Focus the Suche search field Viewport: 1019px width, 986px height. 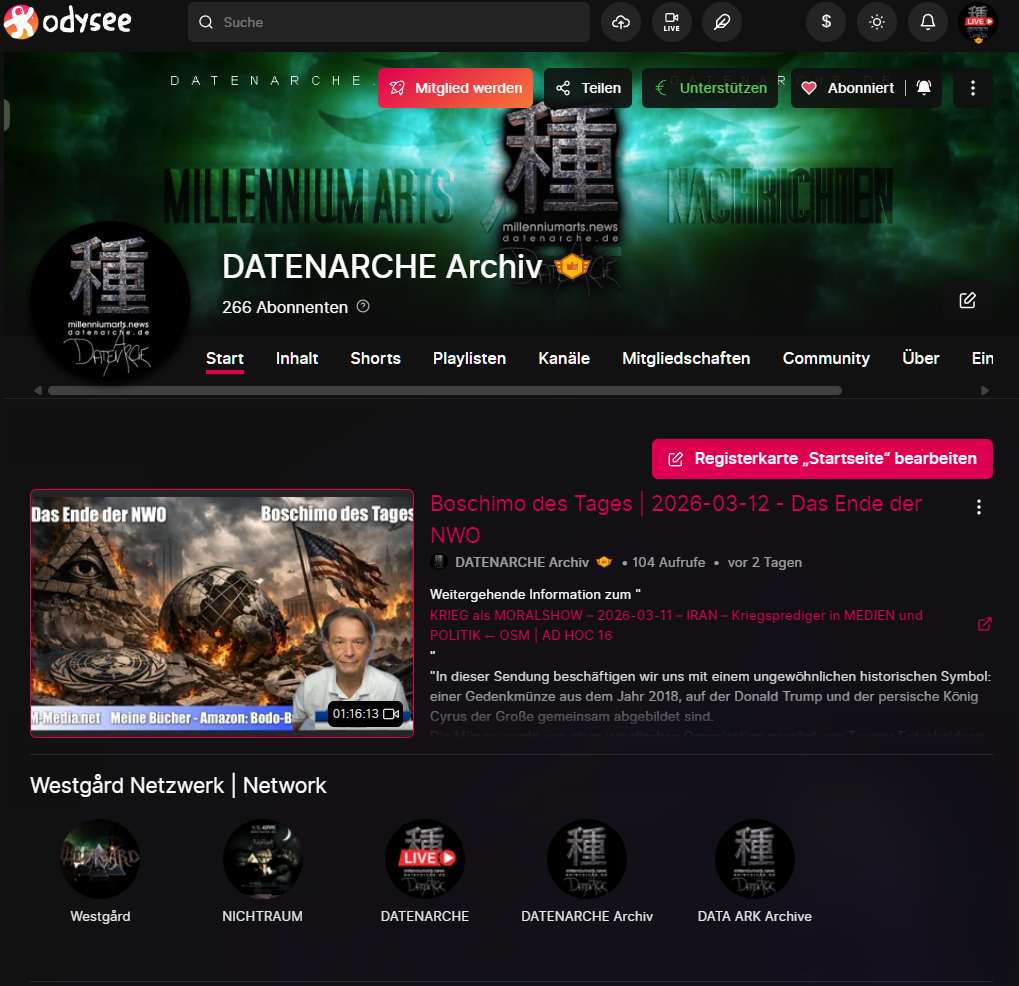click(389, 22)
